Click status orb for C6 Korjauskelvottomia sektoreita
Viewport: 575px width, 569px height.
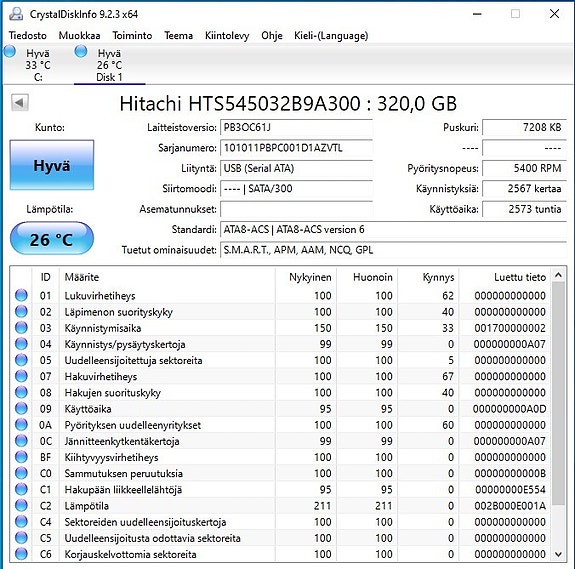click(21, 554)
